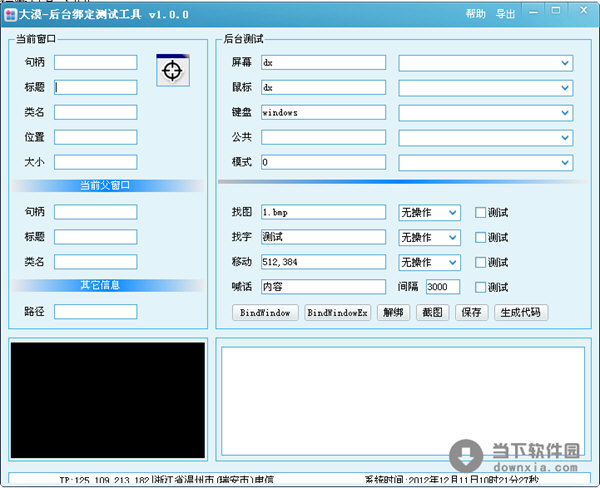Click the empty 公共 text field
This screenshot has height=488, width=600.
coord(323,137)
